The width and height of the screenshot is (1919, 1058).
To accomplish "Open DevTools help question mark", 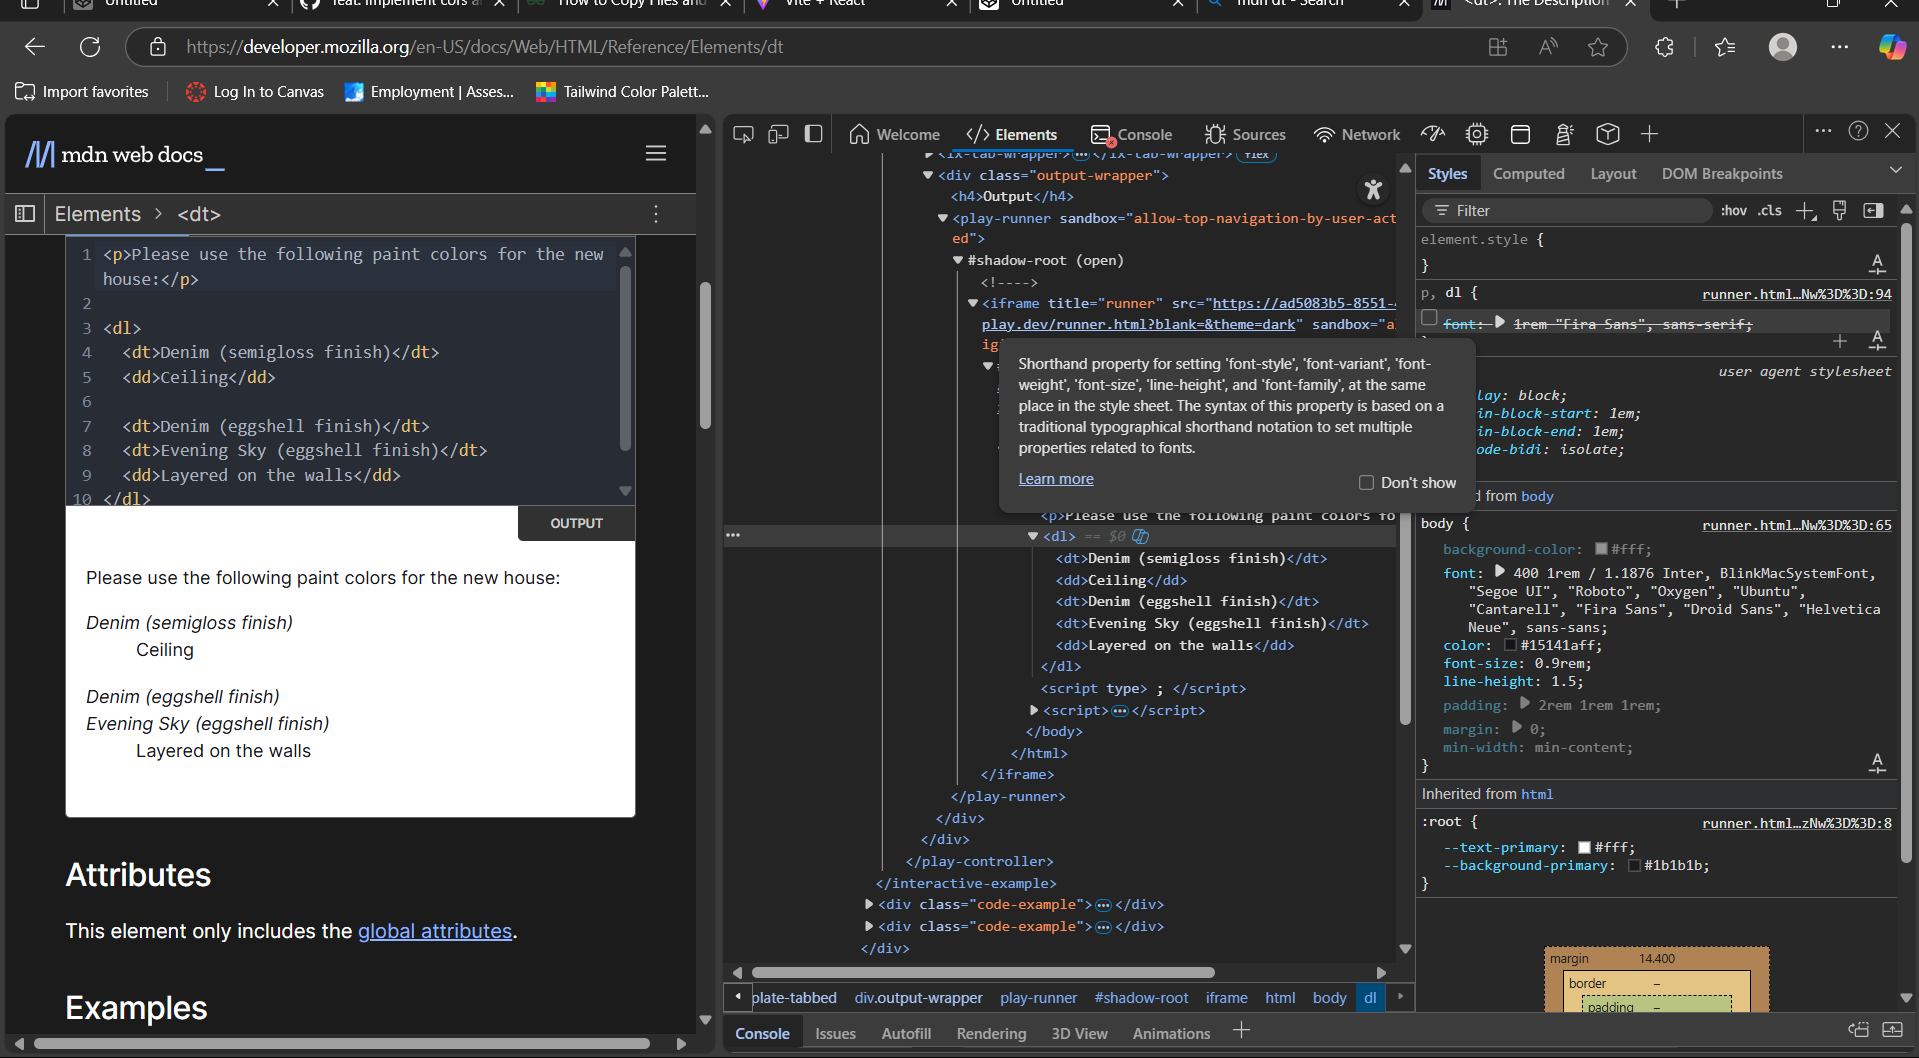I will click(x=1858, y=131).
